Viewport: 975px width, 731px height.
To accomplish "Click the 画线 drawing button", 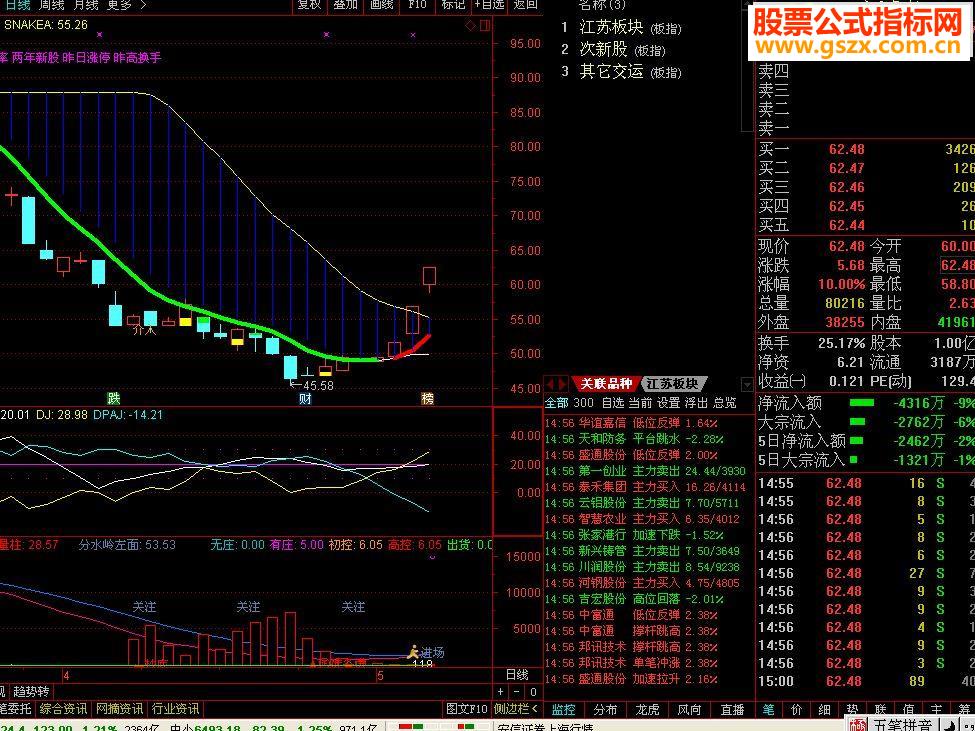I will coord(381,5).
